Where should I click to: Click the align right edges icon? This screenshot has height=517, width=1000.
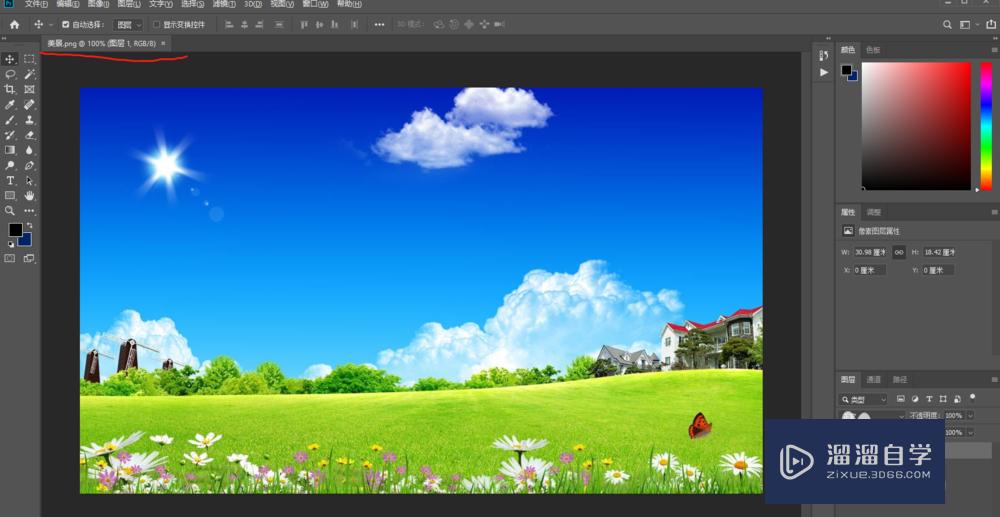point(259,25)
